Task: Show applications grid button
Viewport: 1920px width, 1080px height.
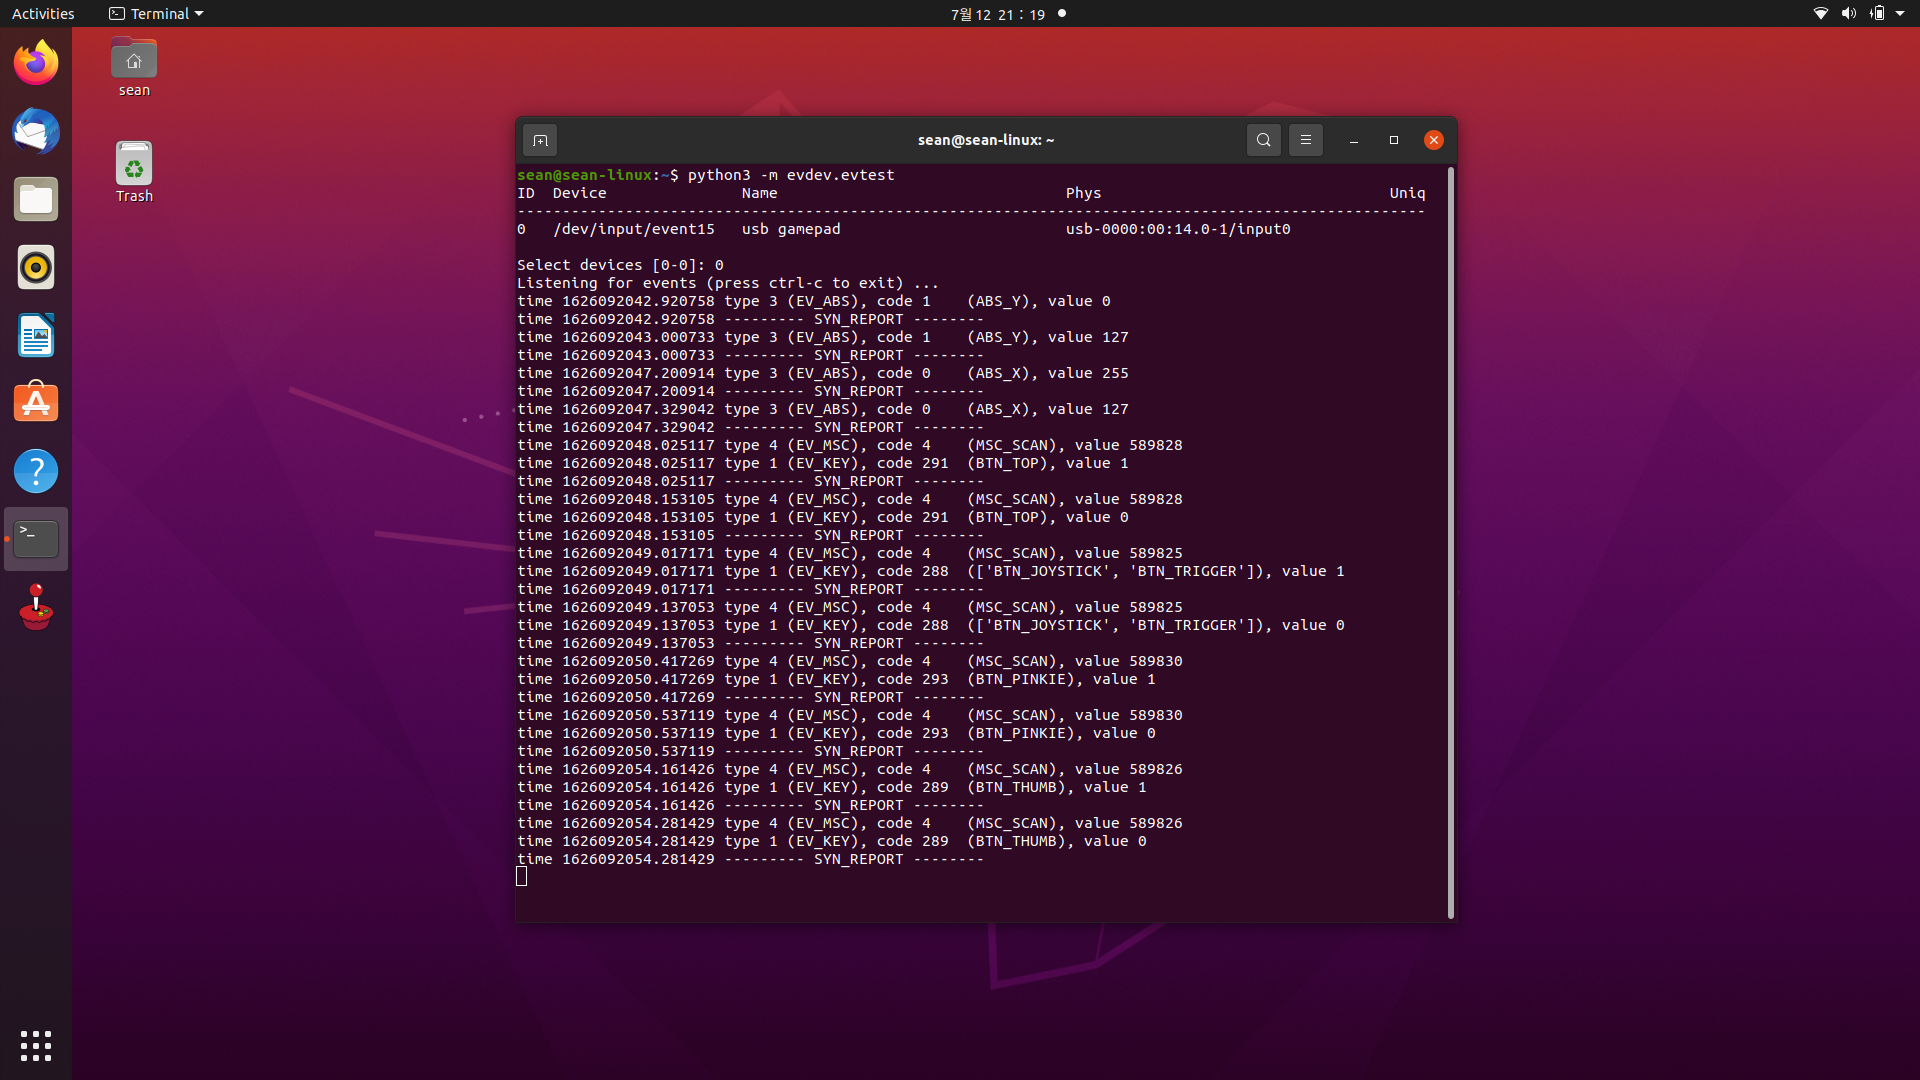Action: pyautogui.click(x=36, y=1046)
